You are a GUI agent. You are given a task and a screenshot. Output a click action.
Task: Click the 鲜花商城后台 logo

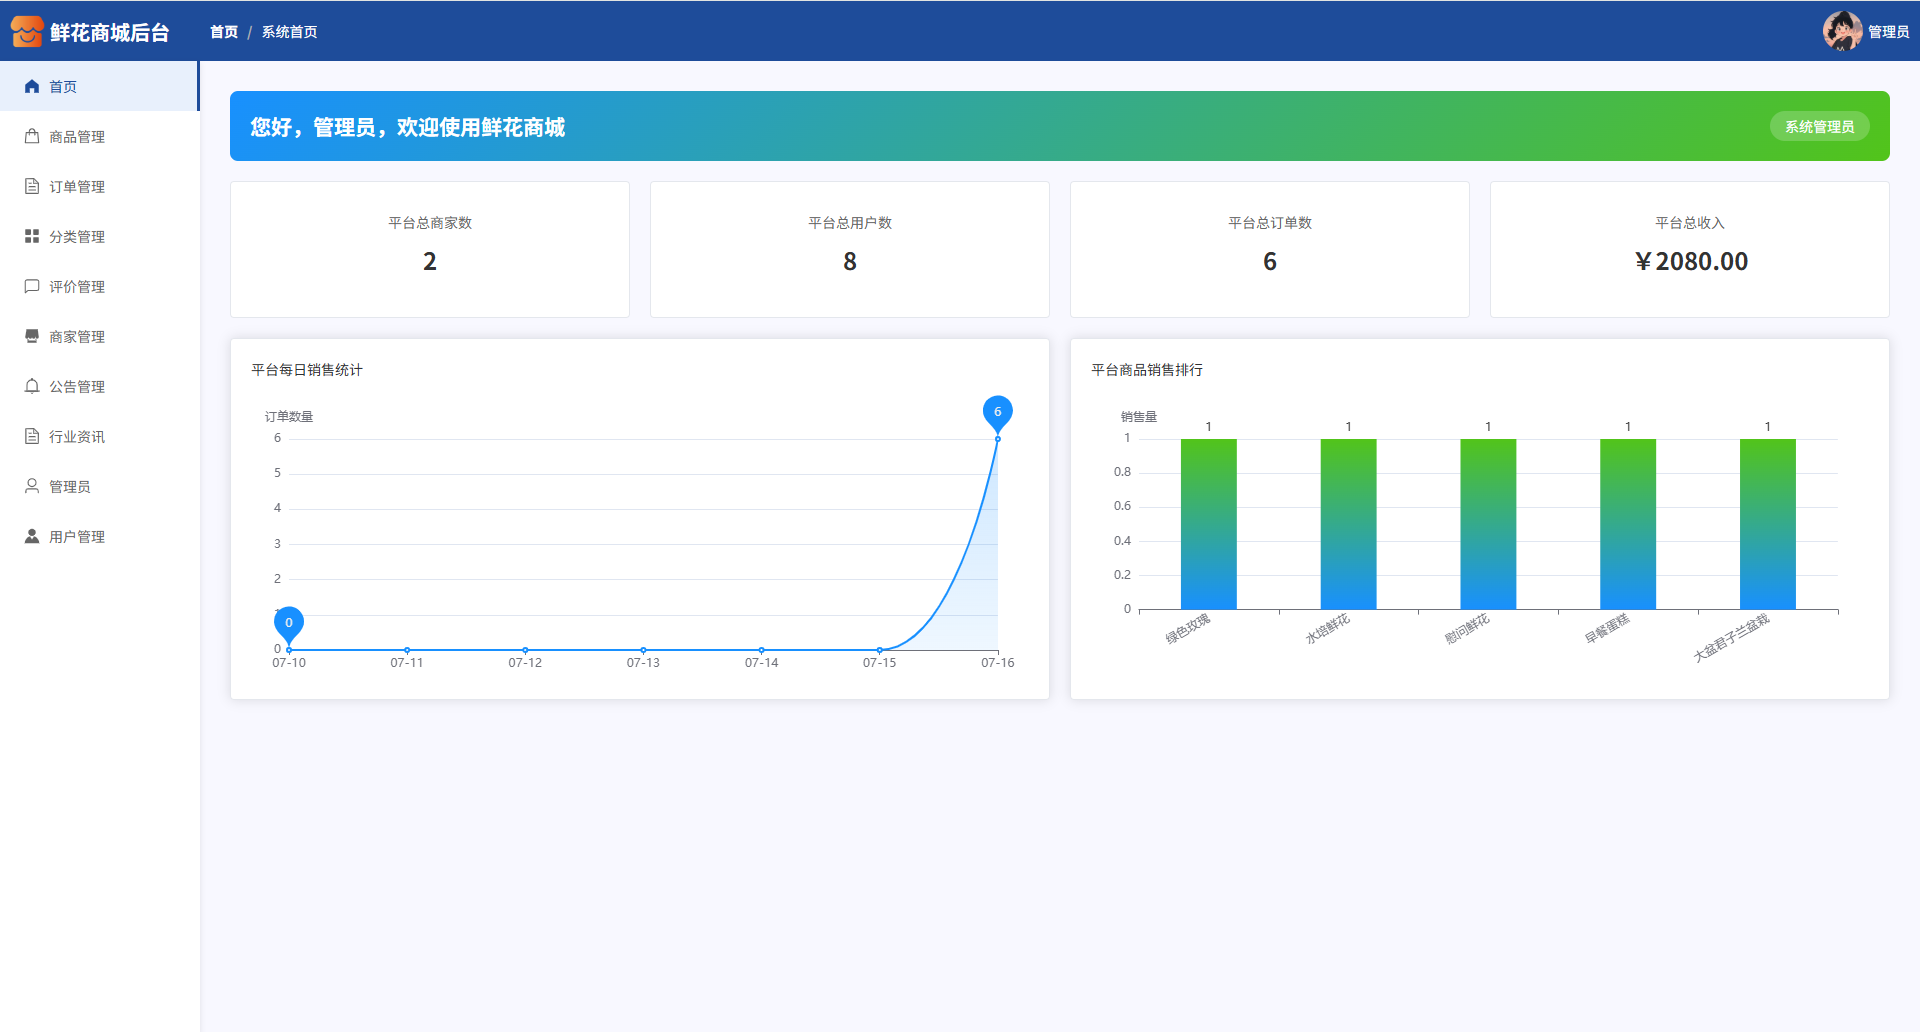[90, 32]
